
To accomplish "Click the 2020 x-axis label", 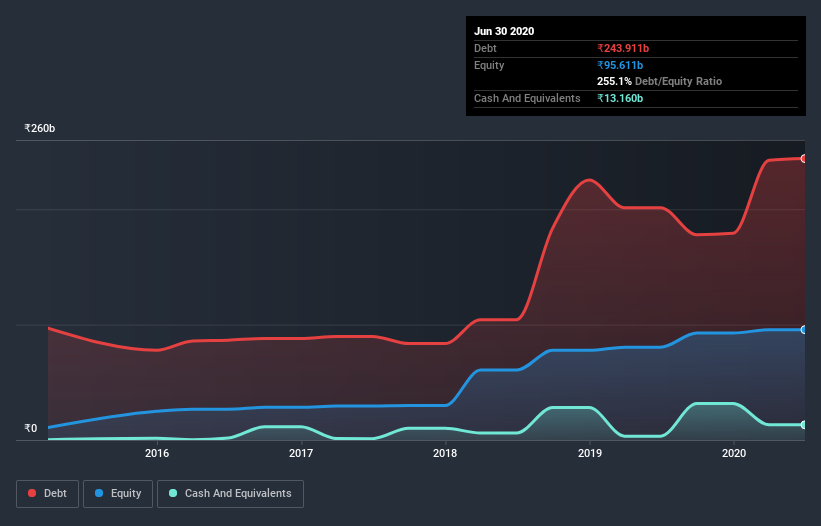I will [x=734, y=453].
